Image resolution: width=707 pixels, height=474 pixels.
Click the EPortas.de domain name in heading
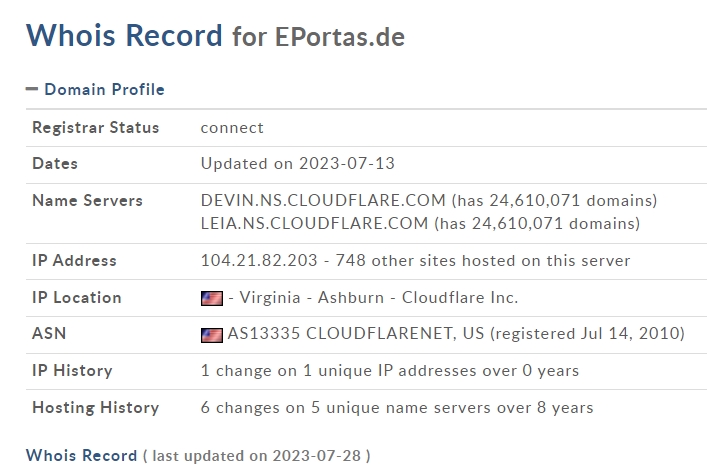click(x=340, y=37)
